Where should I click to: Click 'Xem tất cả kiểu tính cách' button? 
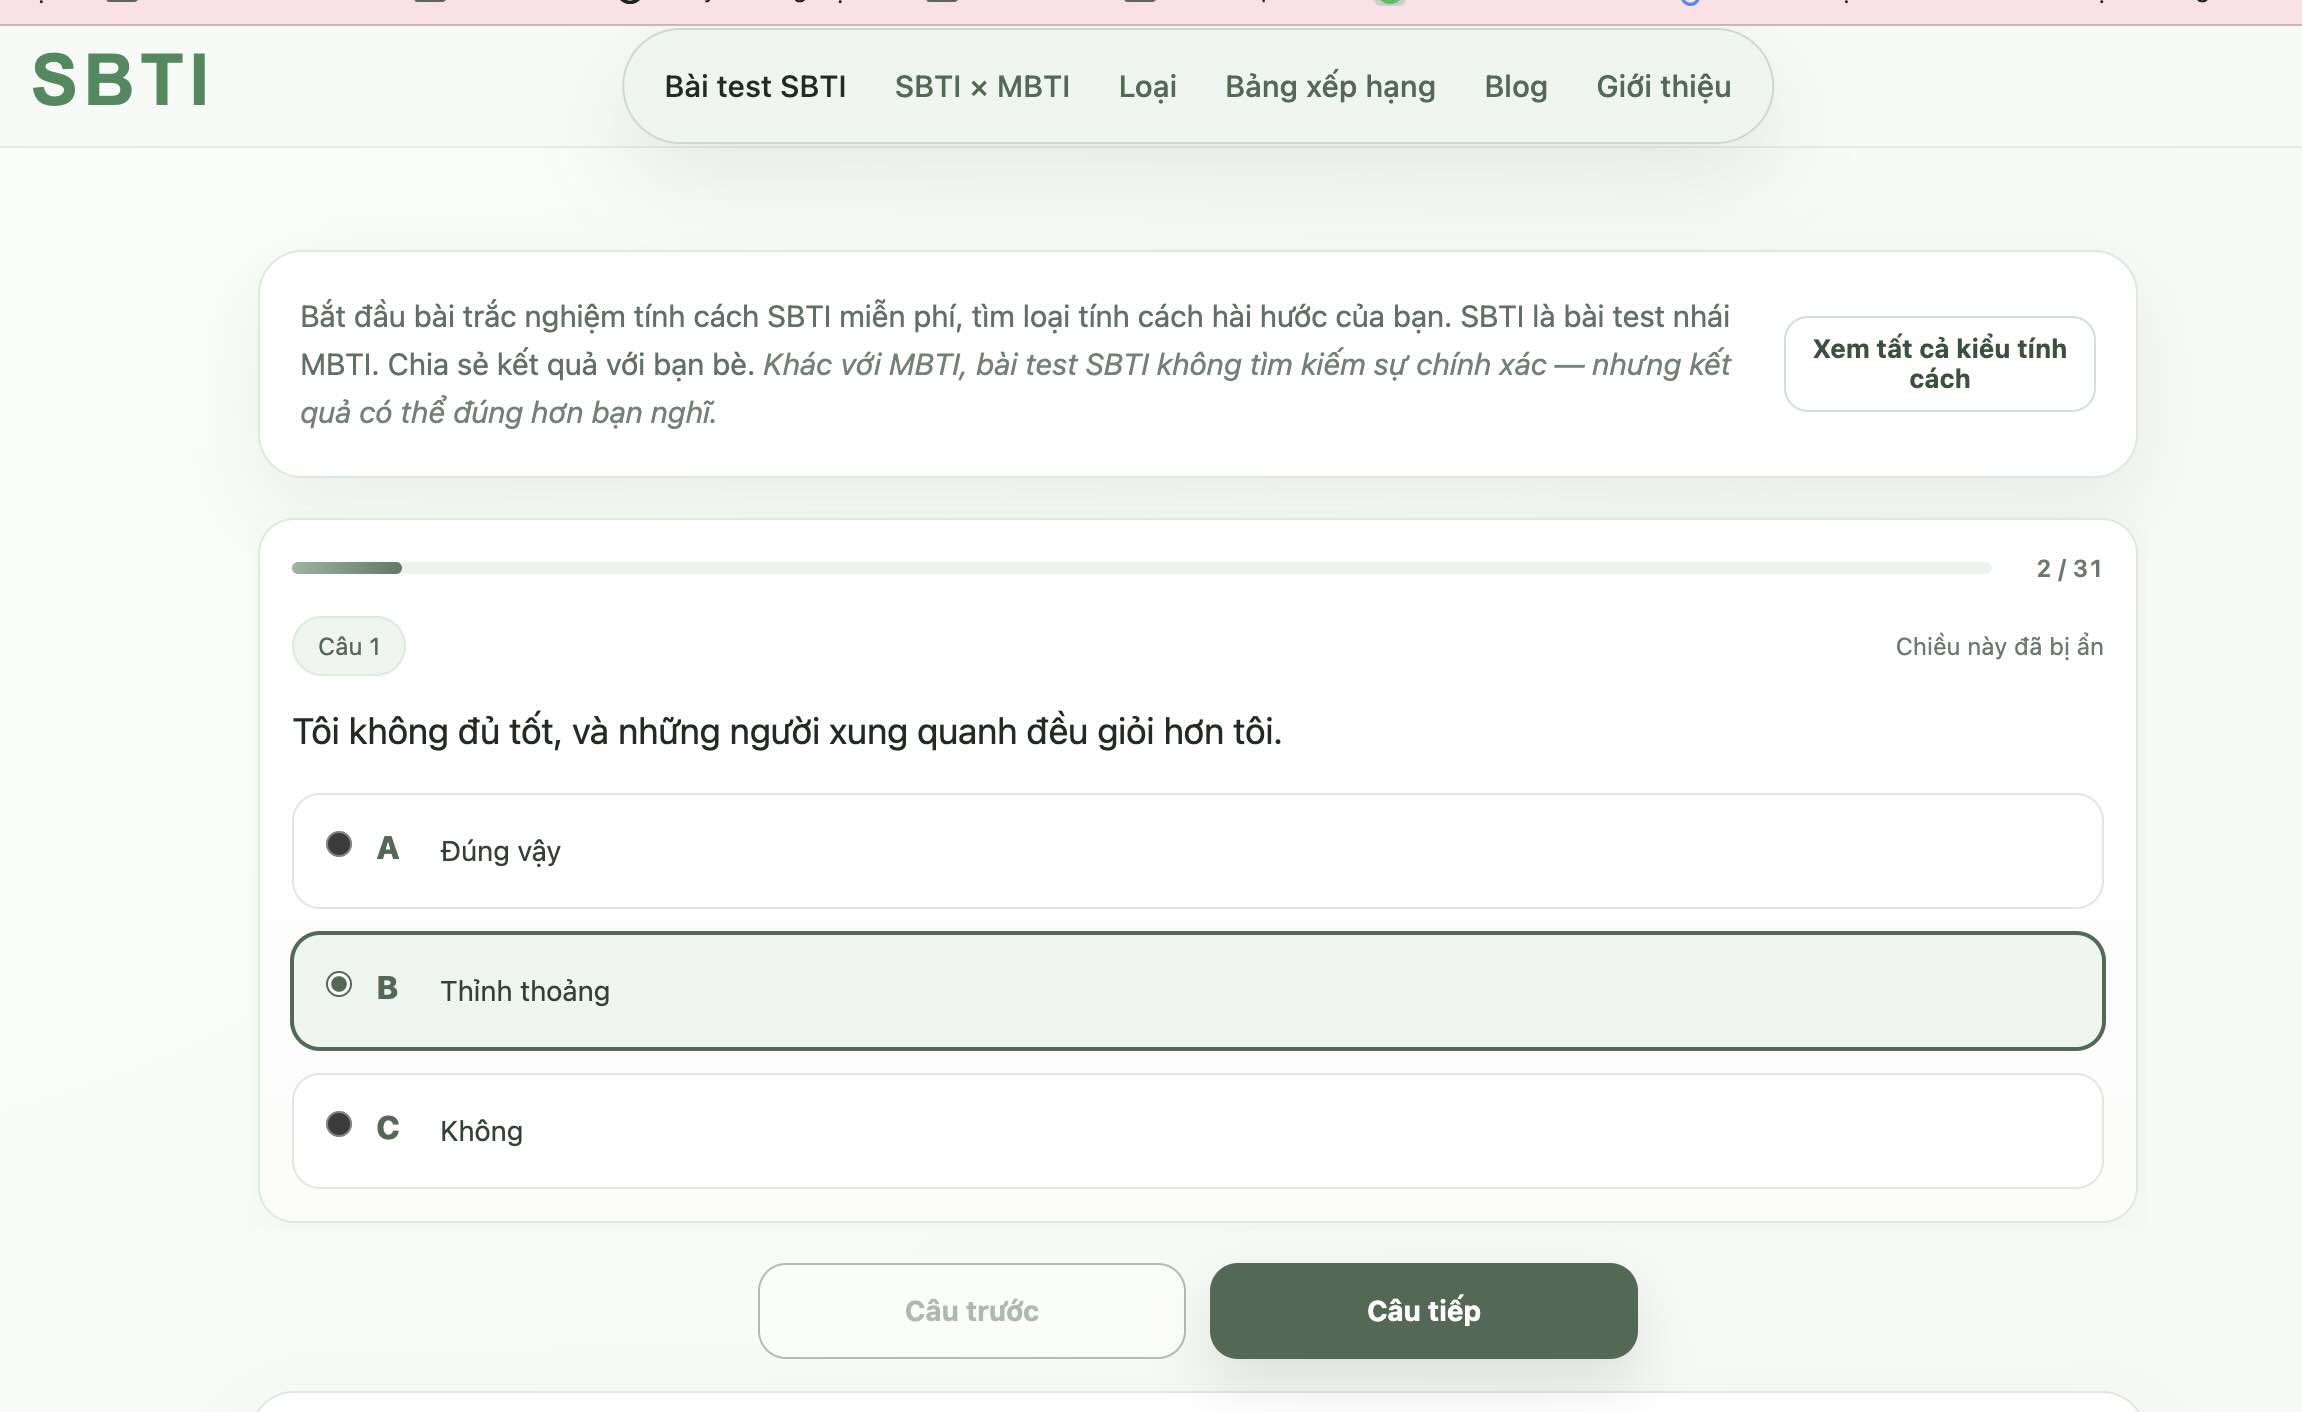click(1939, 363)
